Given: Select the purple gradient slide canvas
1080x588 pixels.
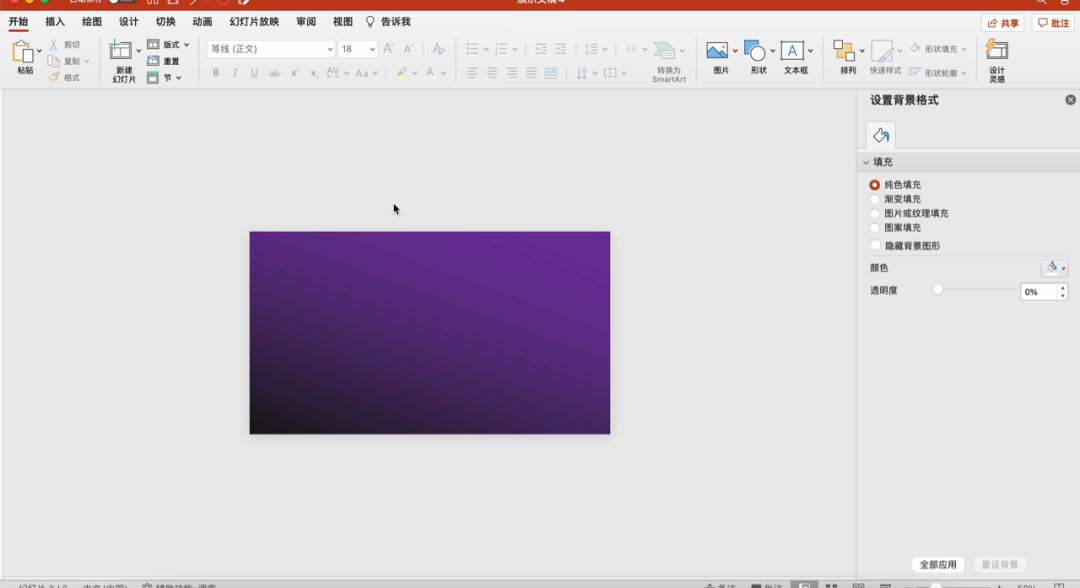Looking at the screenshot, I should (x=430, y=333).
